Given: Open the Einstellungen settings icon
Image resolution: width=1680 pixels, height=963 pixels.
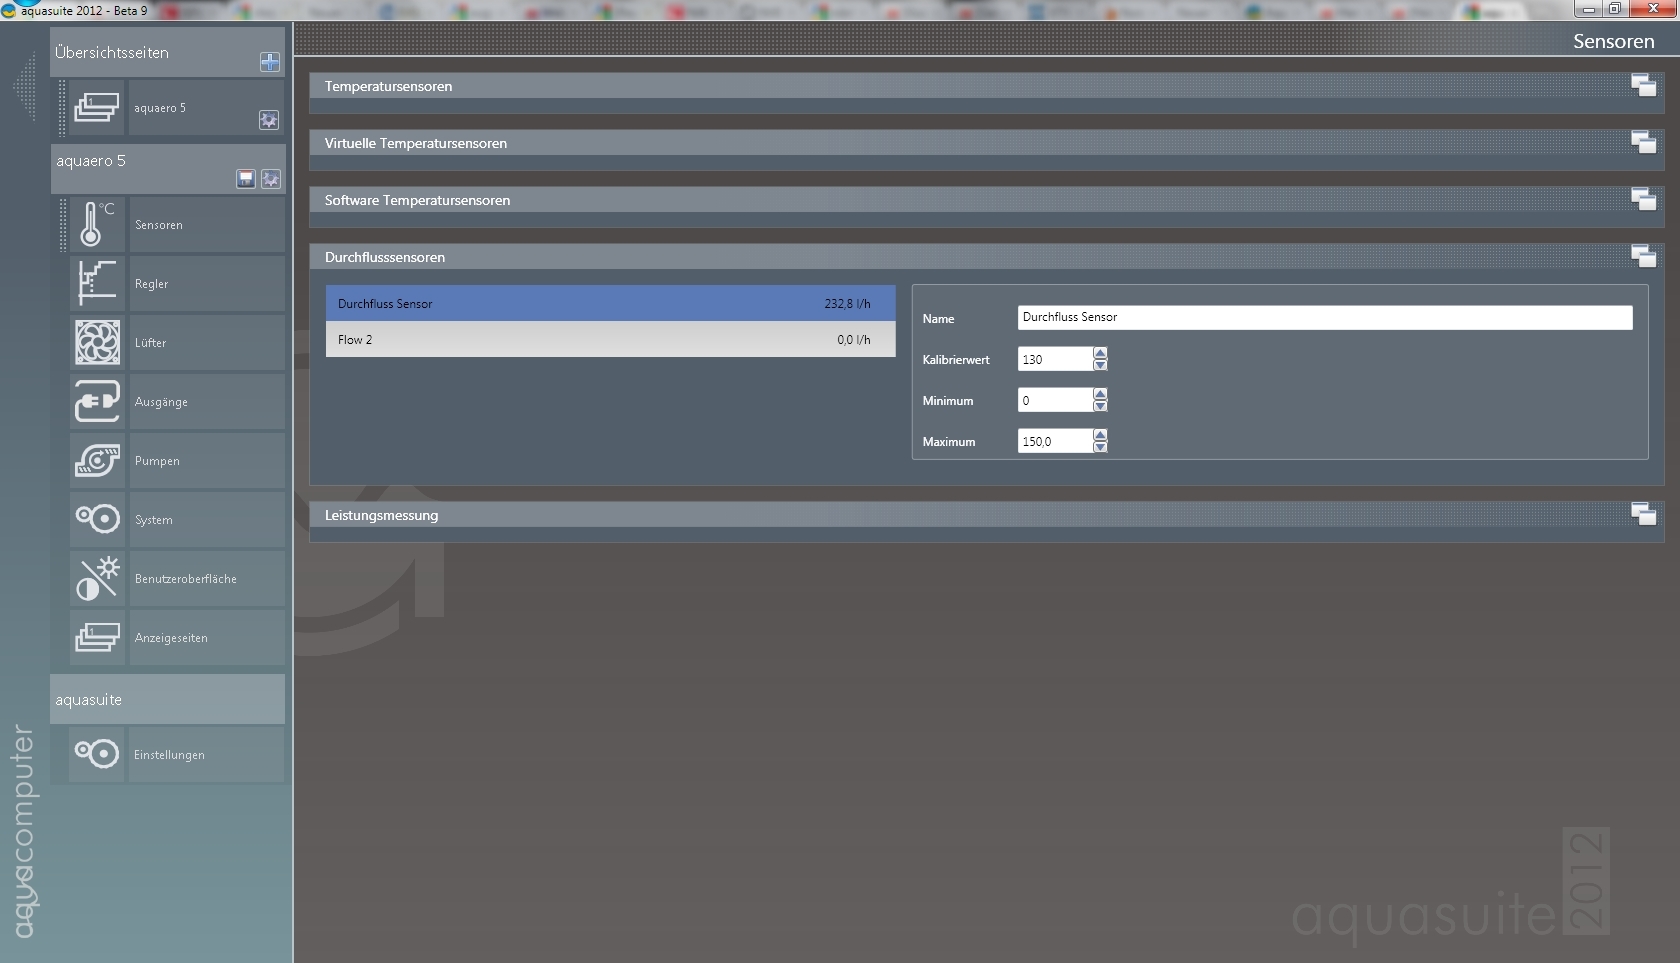Looking at the screenshot, I should pos(97,754).
